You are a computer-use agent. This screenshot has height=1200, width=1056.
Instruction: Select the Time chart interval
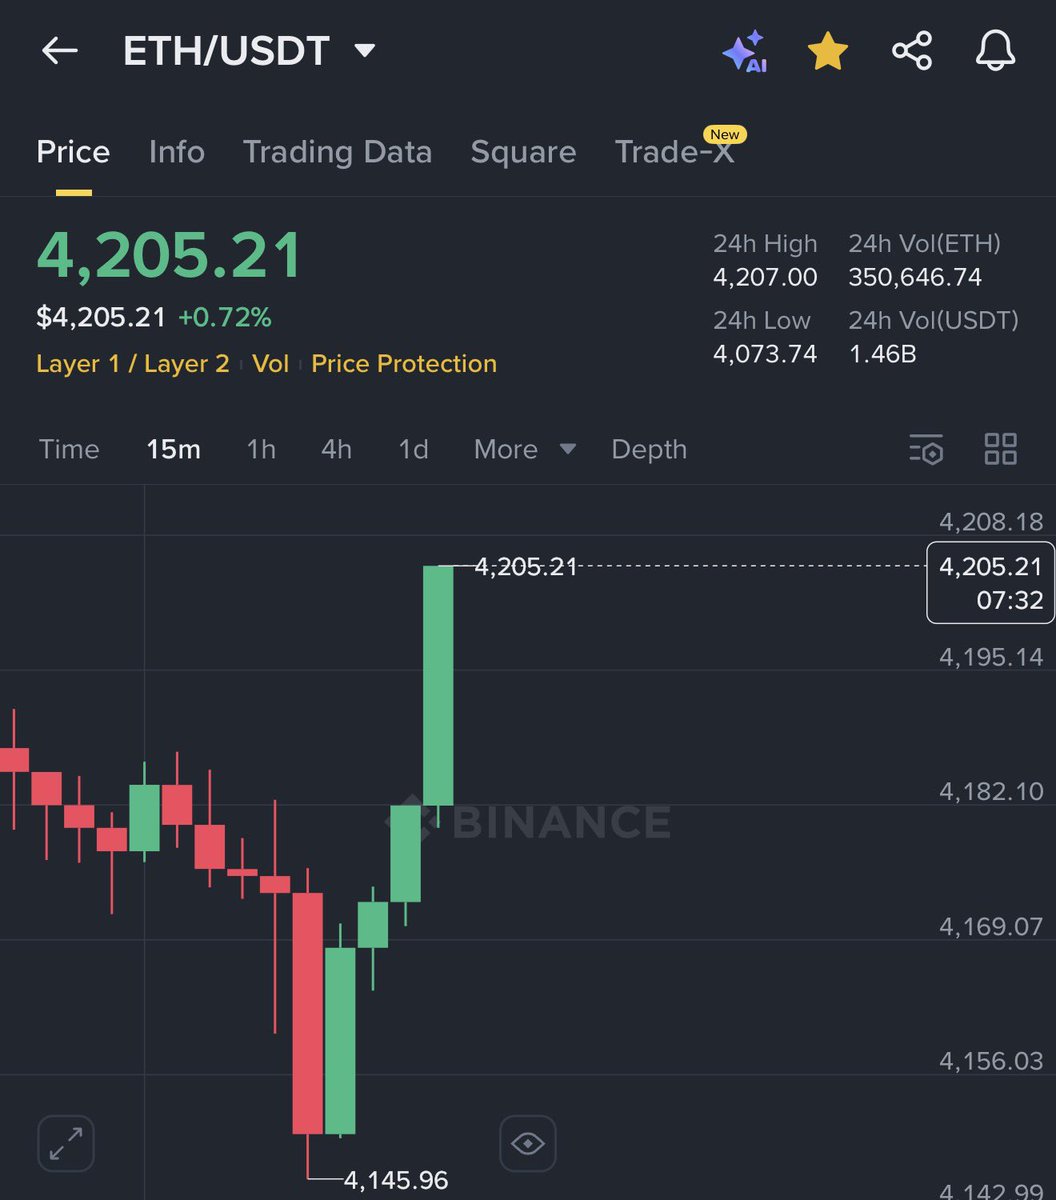click(x=69, y=450)
